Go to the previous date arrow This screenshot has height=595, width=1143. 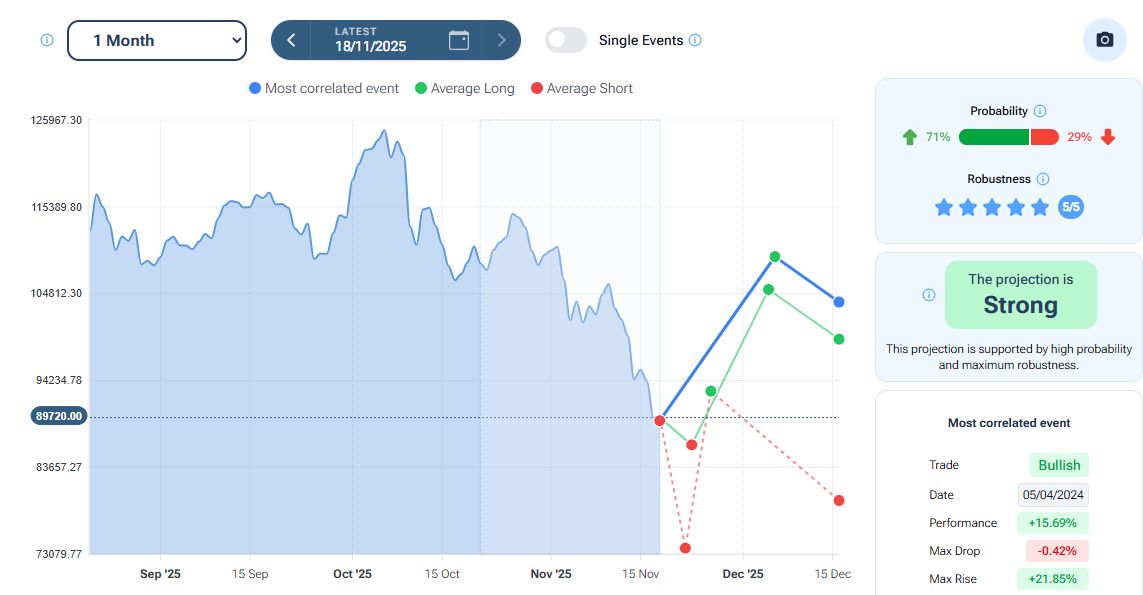[291, 40]
